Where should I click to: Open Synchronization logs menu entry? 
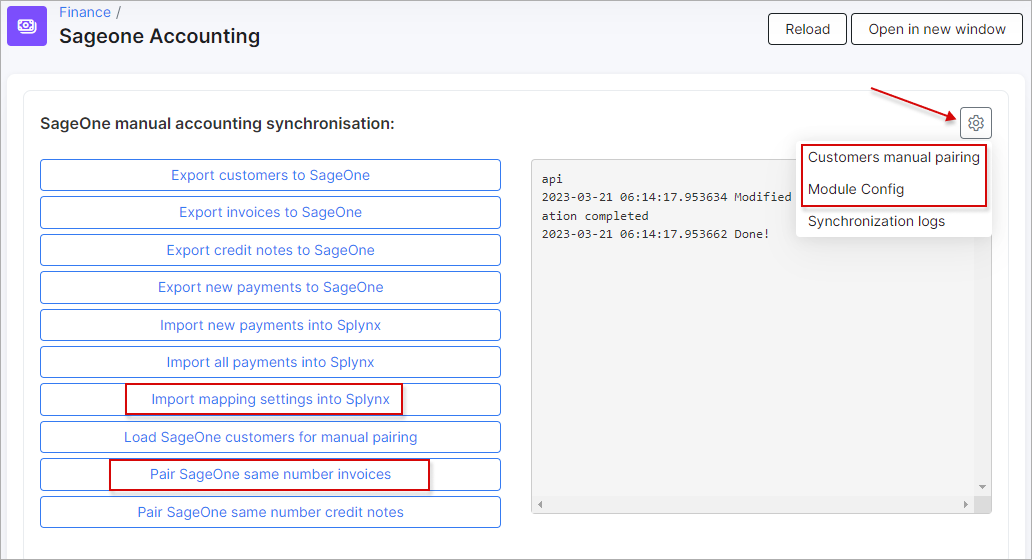tap(876, 221)
